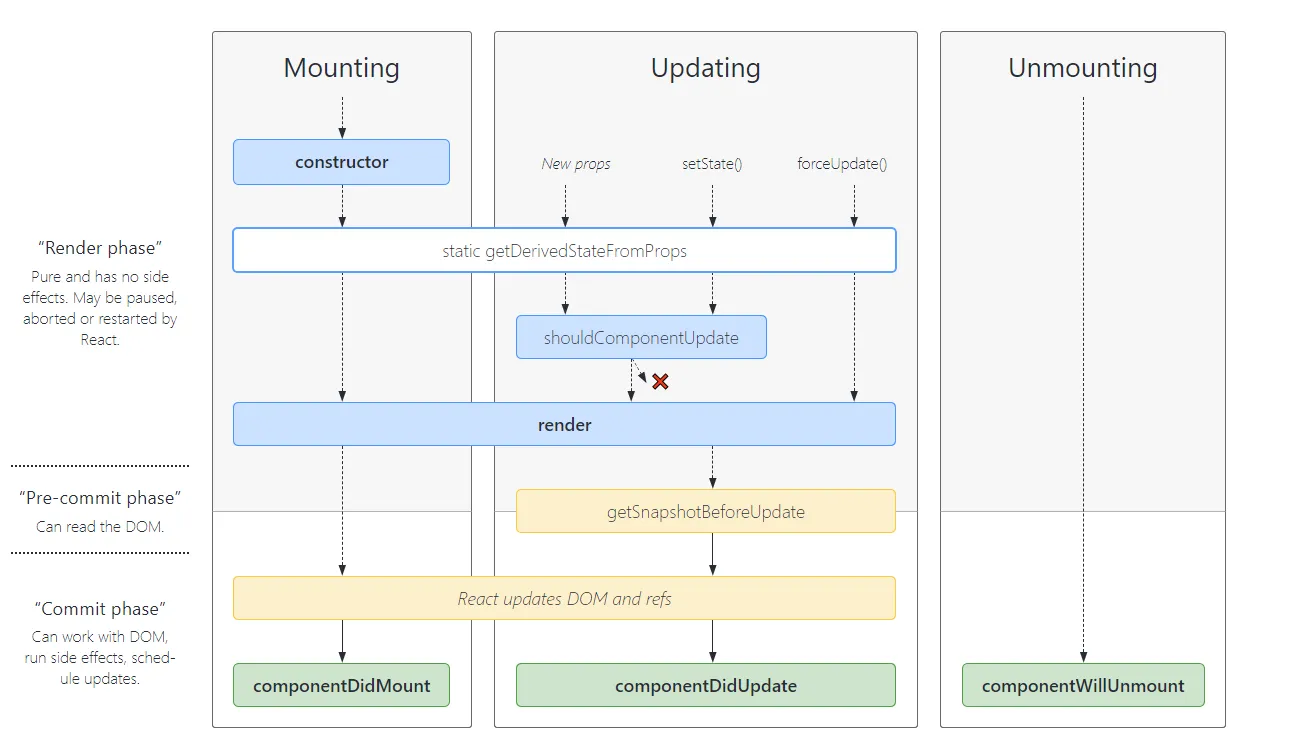The image size is (1301, 751).
Task: Click the 'setState()' label
Action: click(x=712, y=164)
